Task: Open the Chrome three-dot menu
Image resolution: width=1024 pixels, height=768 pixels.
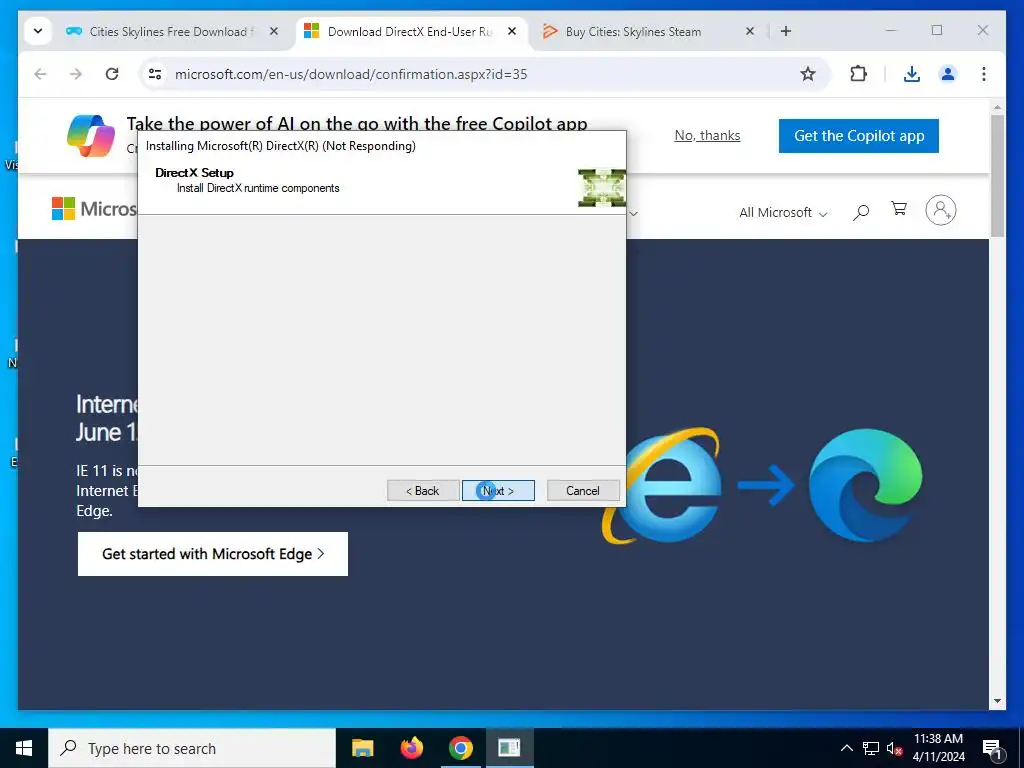Action: tap(984, 74)
